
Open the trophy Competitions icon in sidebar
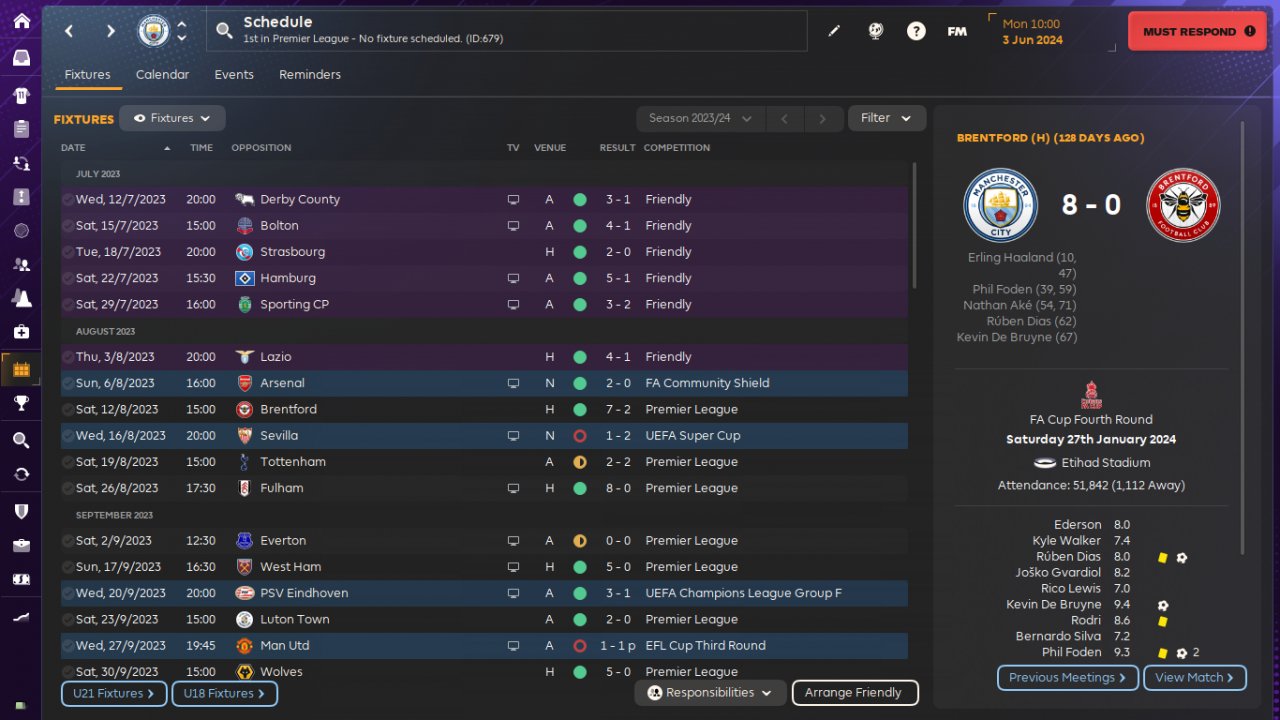21,403
